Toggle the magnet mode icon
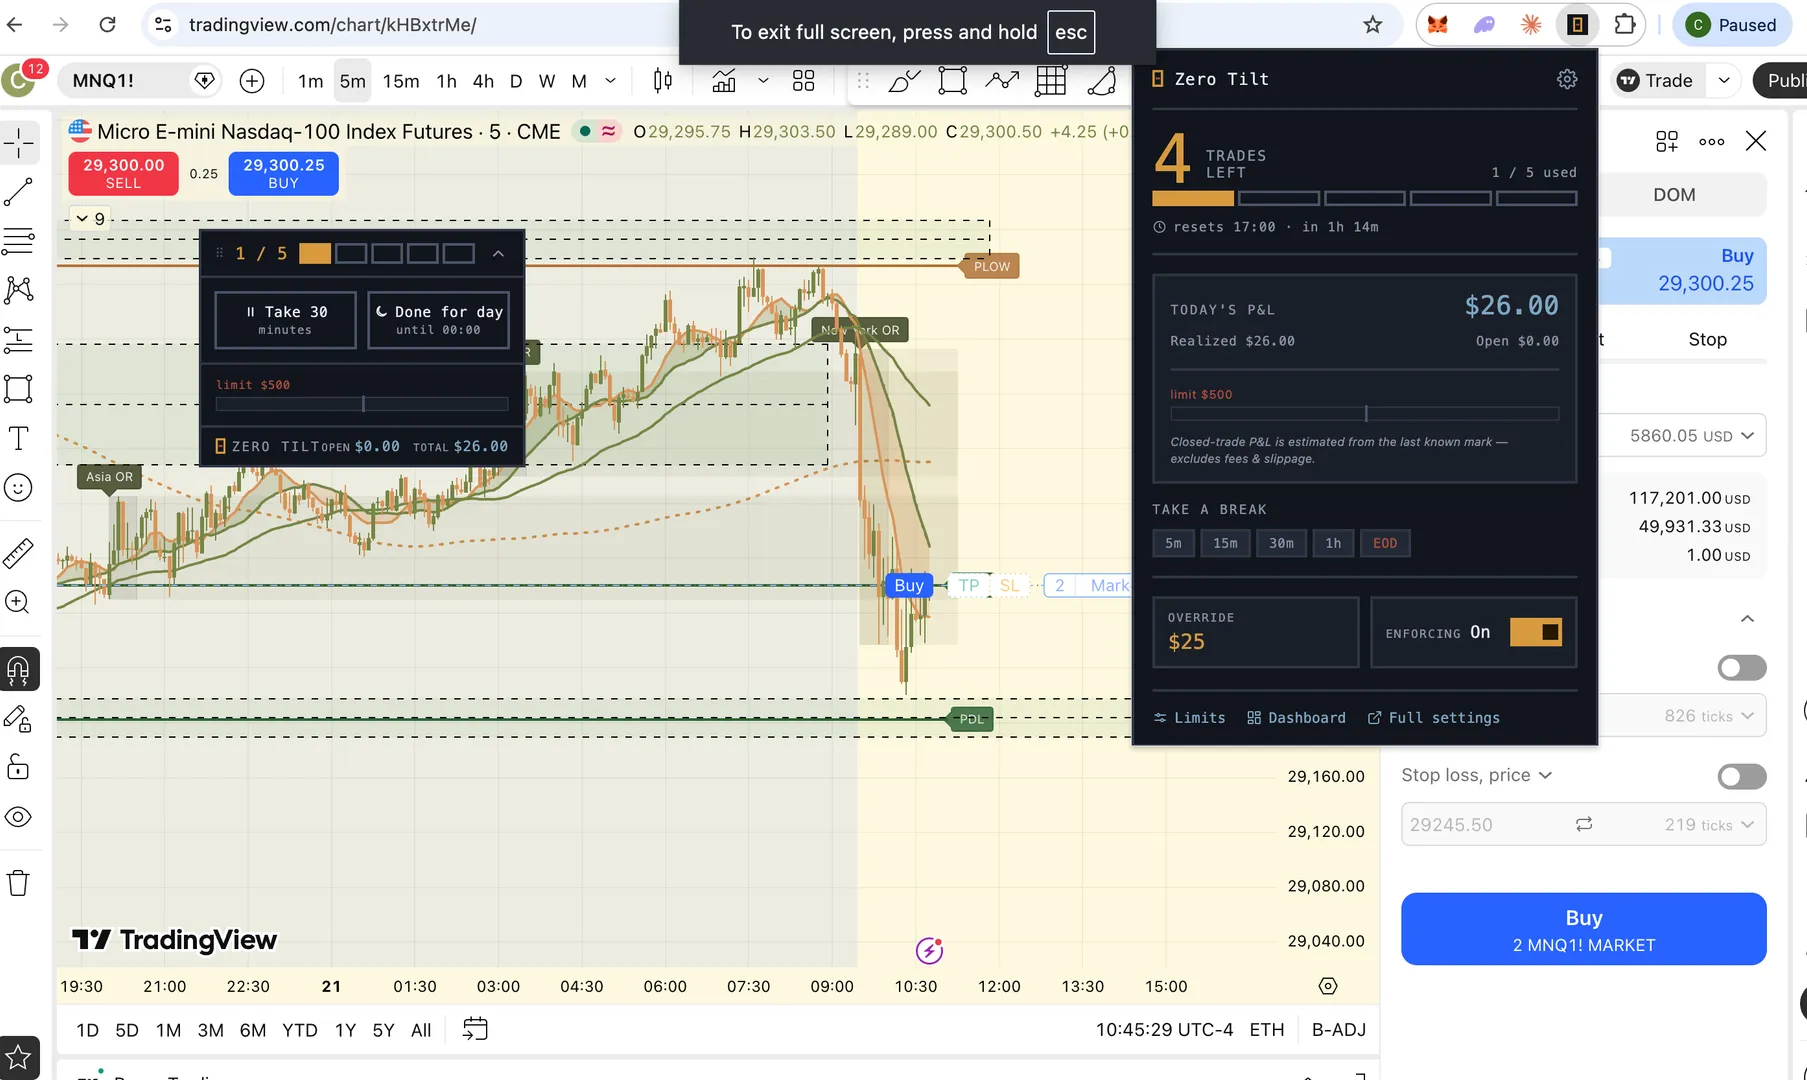This screenshot has height=1080, width=1807. coord(19,669)
